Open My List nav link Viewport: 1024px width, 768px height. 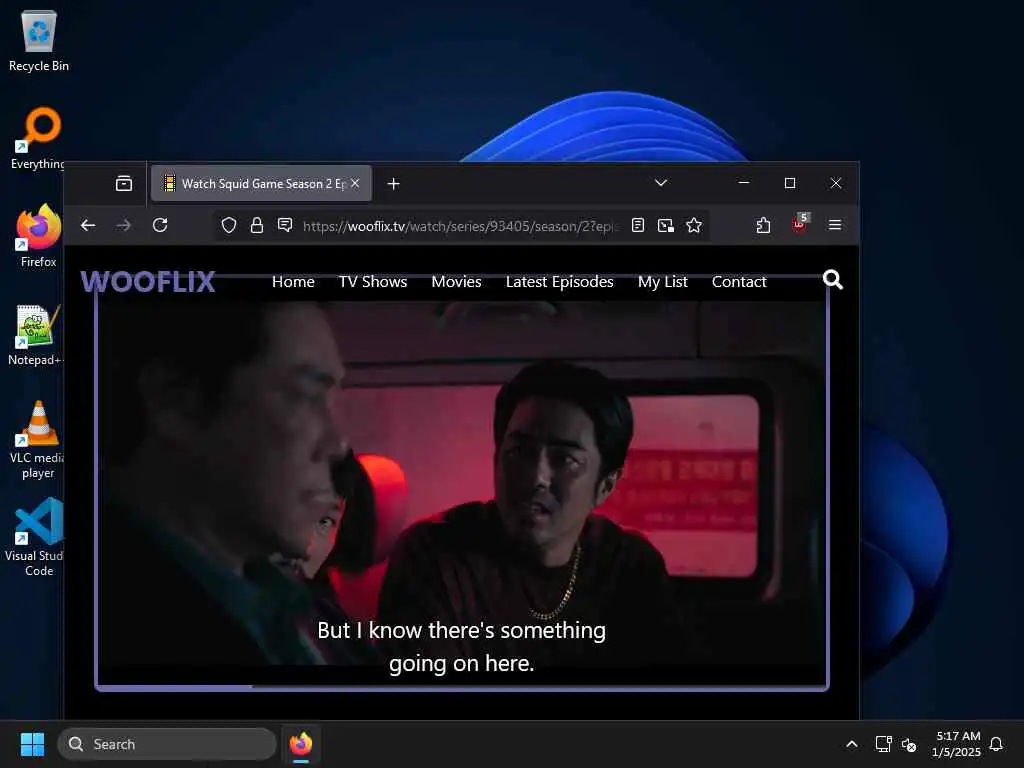point(663,281)
